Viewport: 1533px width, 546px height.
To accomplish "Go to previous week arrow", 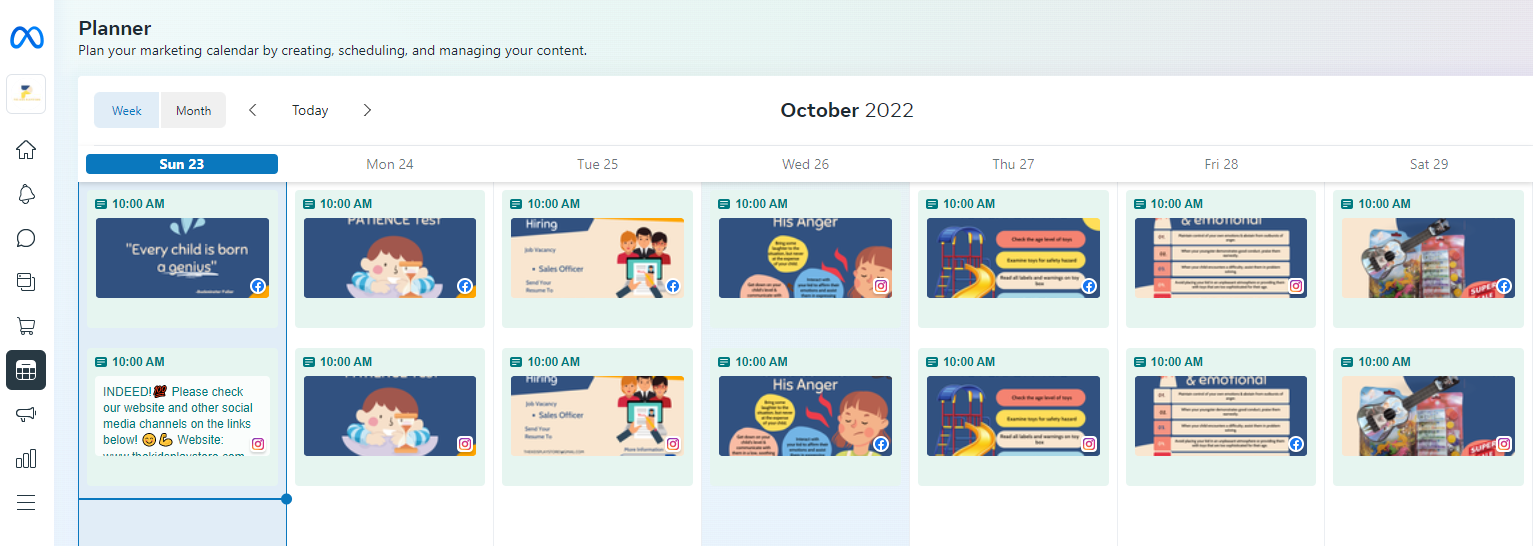I will [253, 110].
